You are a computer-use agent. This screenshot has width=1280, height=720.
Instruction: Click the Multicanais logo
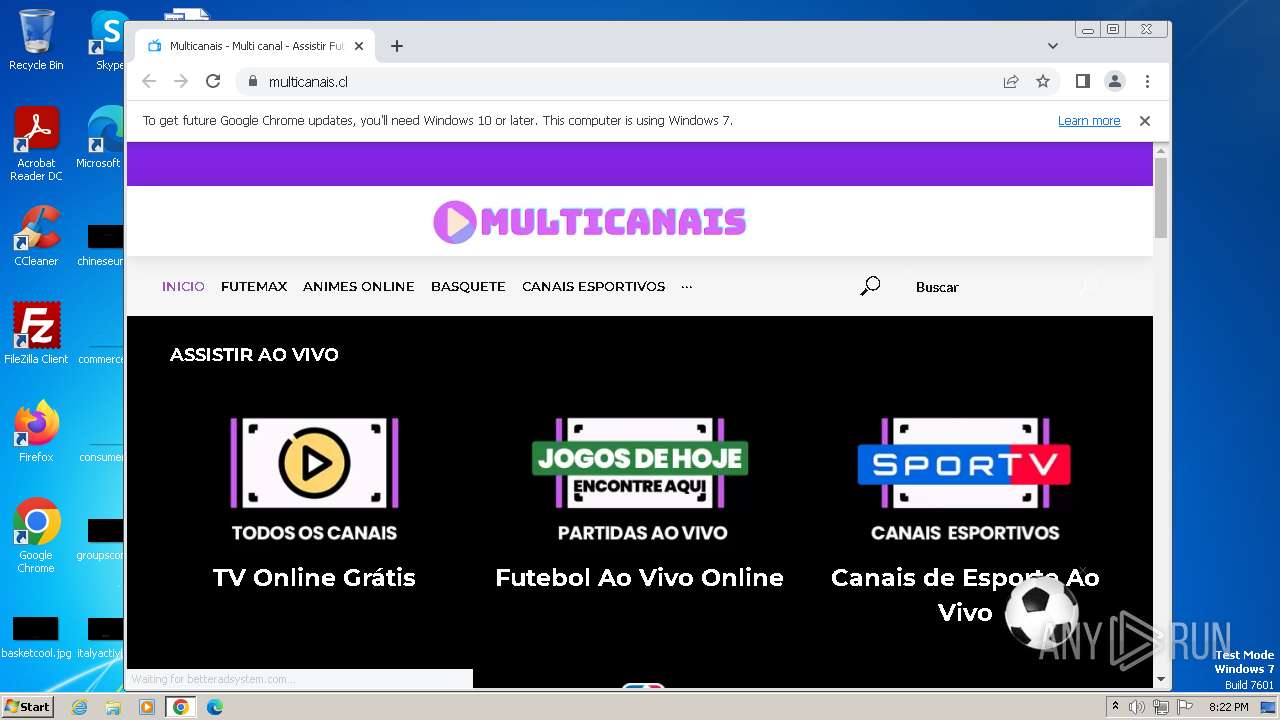coord(590,222)
